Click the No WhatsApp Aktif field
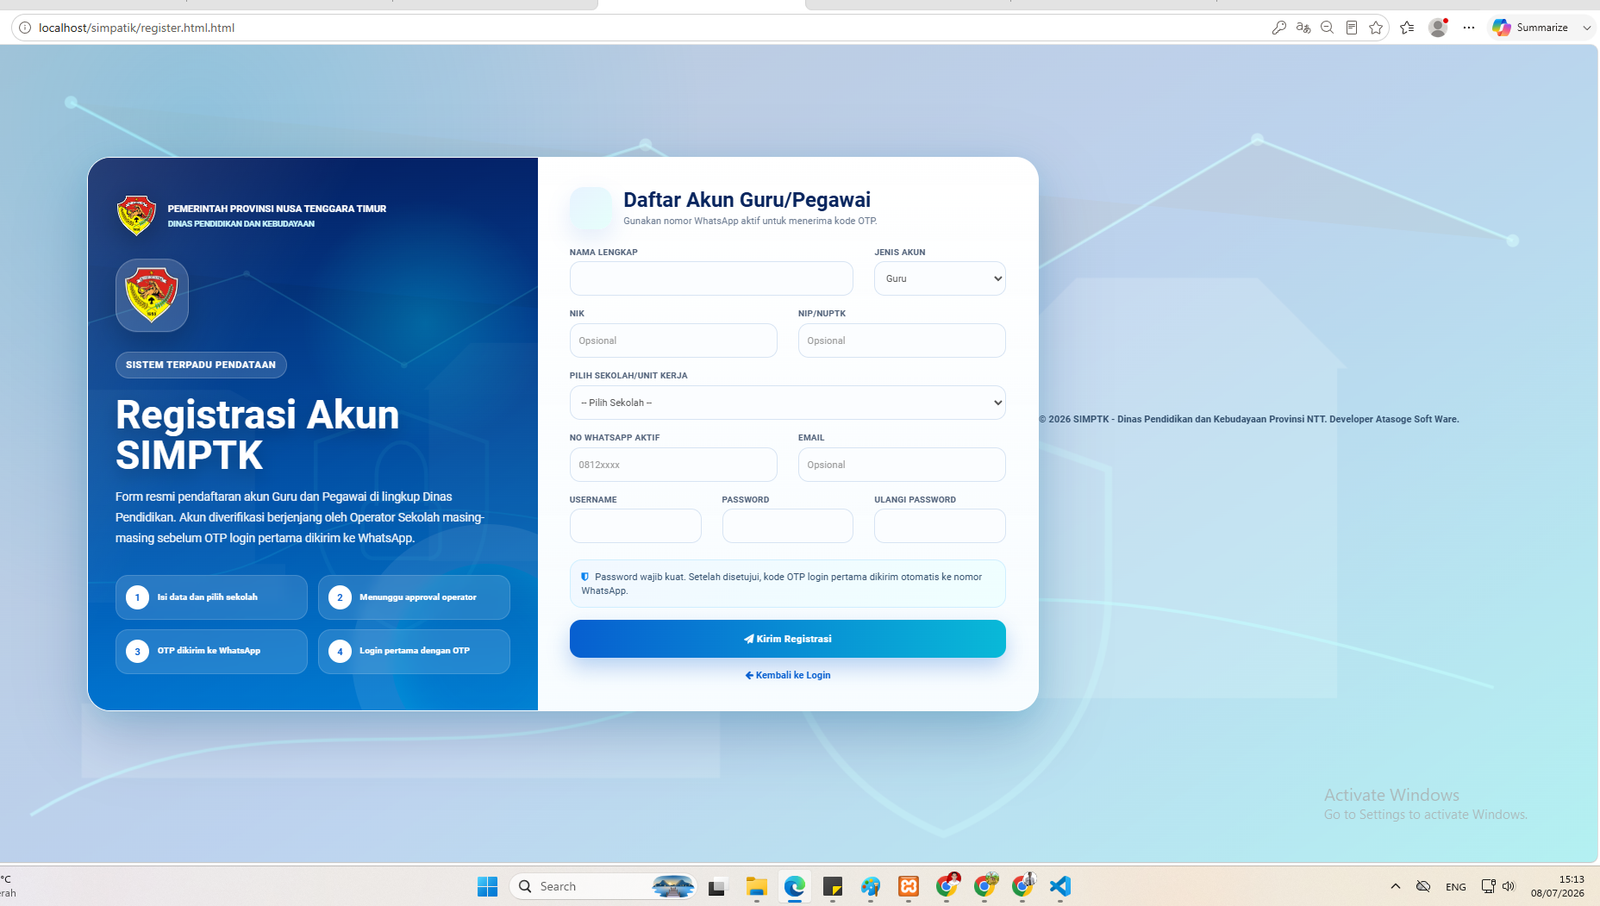The image size is (1600, 906). pos(673,464)
